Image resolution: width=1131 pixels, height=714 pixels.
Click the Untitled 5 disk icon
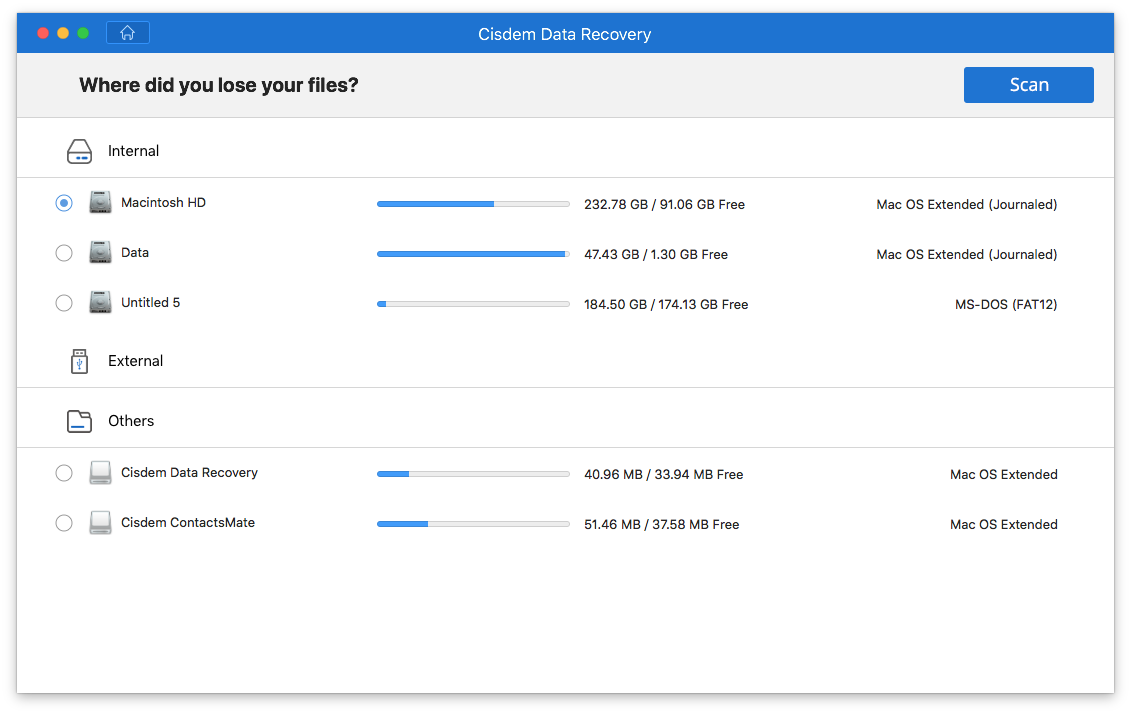pyautogui.click(x=100, y=302)
